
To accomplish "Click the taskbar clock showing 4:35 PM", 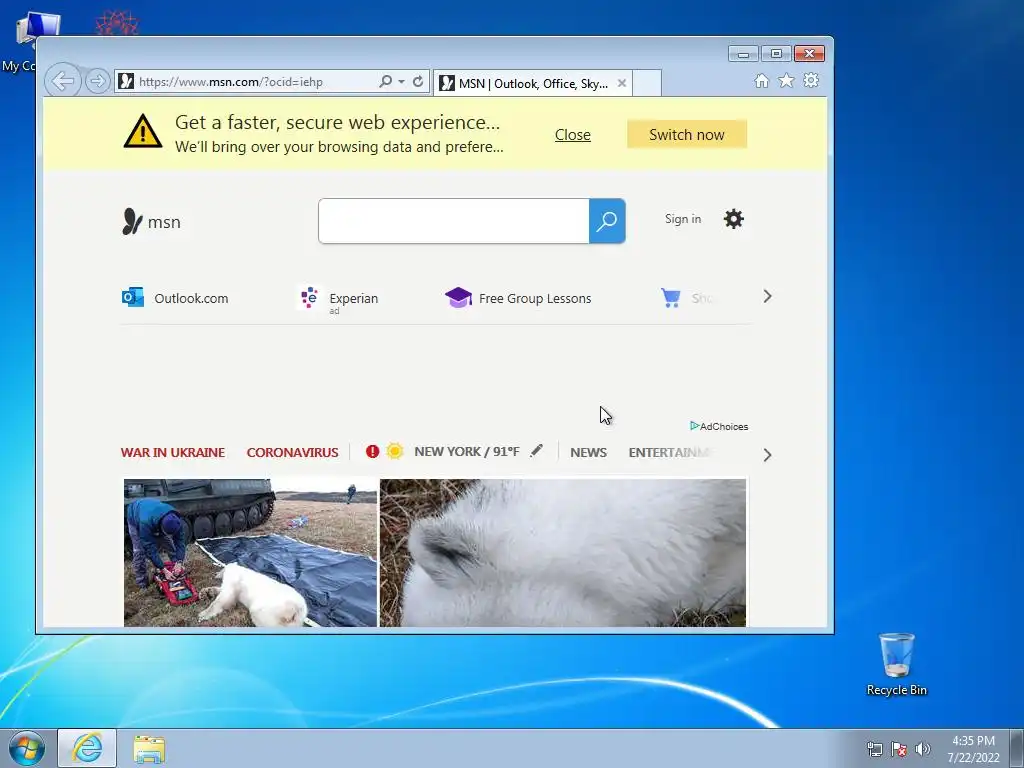I will click(973, 749).
